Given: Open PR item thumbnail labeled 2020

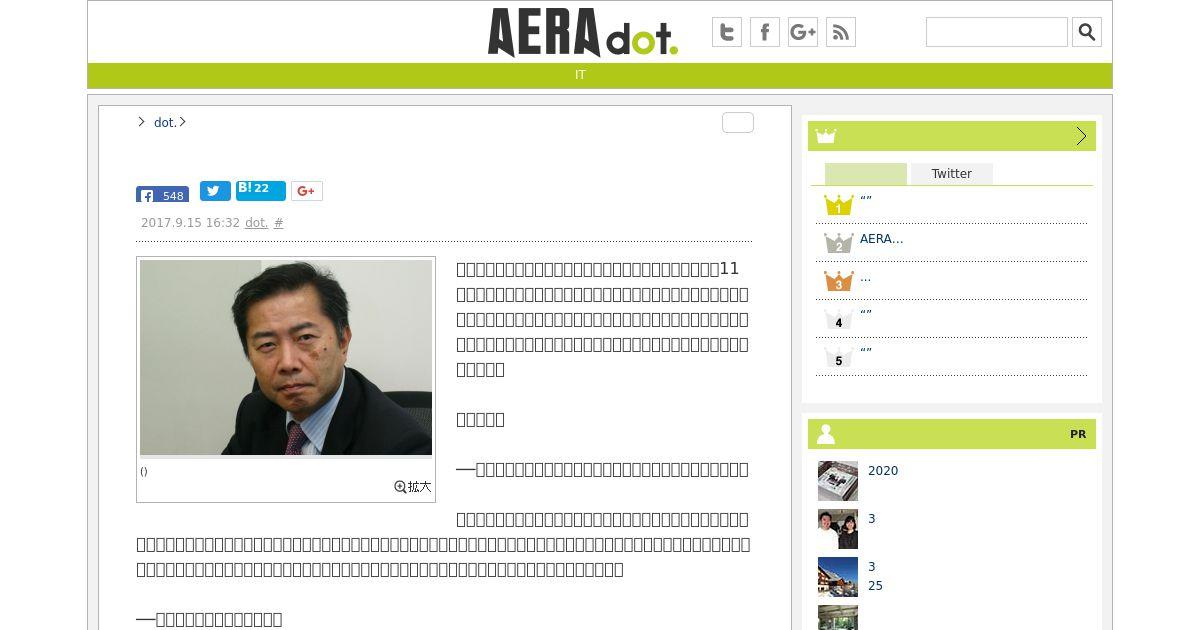Looking at the screenshot, I should (x=838, y=481).
